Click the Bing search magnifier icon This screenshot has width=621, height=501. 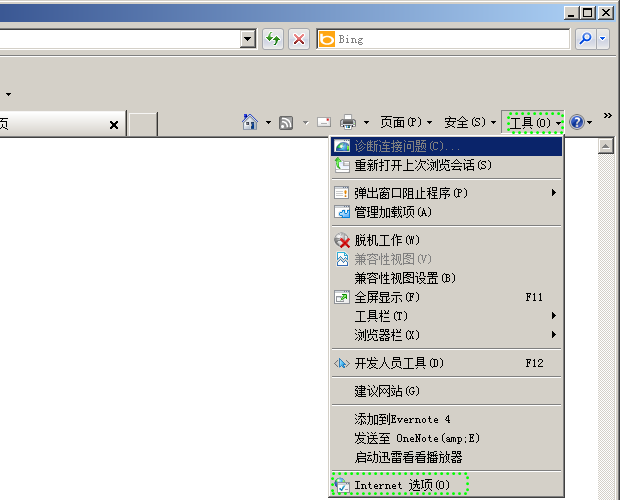[585, 39]
